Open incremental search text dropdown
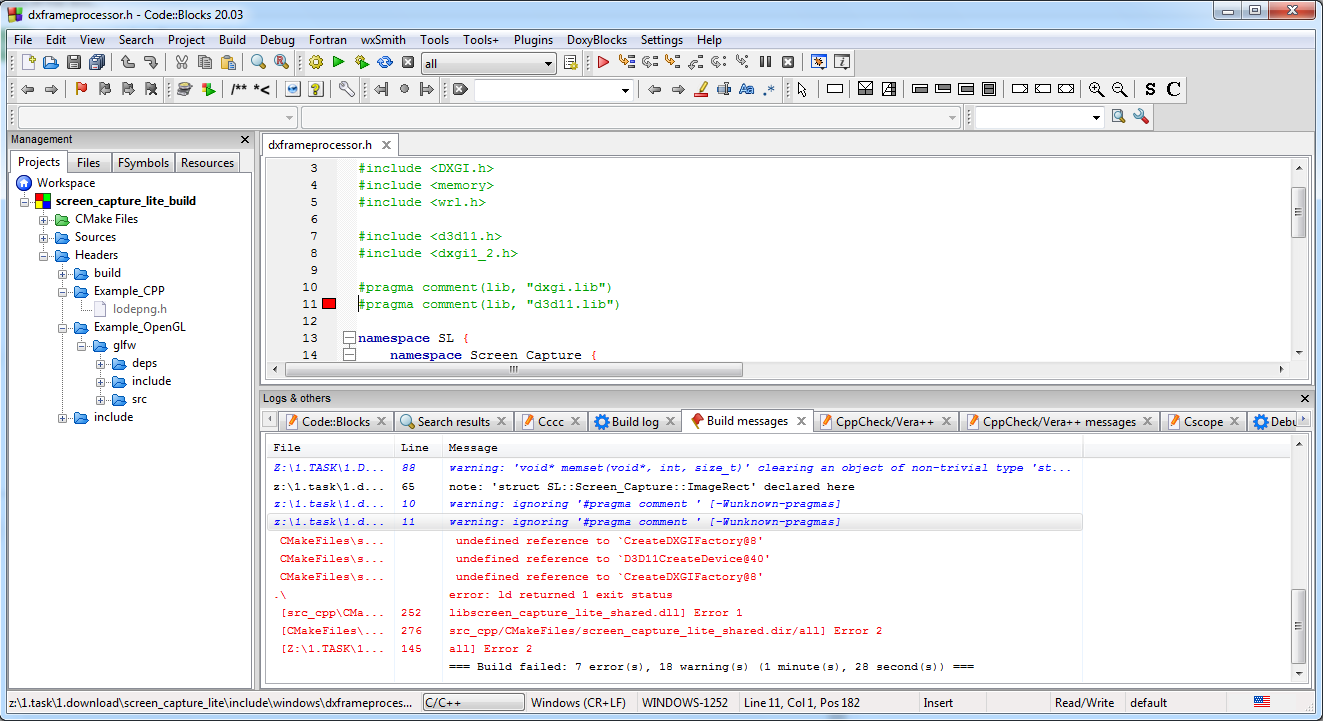 626,90
